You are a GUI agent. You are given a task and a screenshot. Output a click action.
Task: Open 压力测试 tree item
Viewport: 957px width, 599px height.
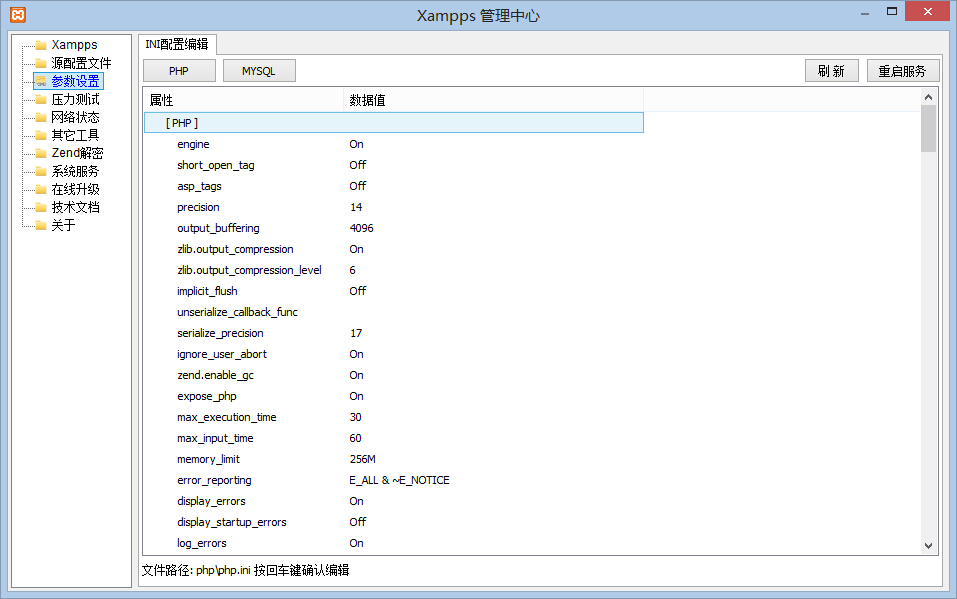(75, 100)
